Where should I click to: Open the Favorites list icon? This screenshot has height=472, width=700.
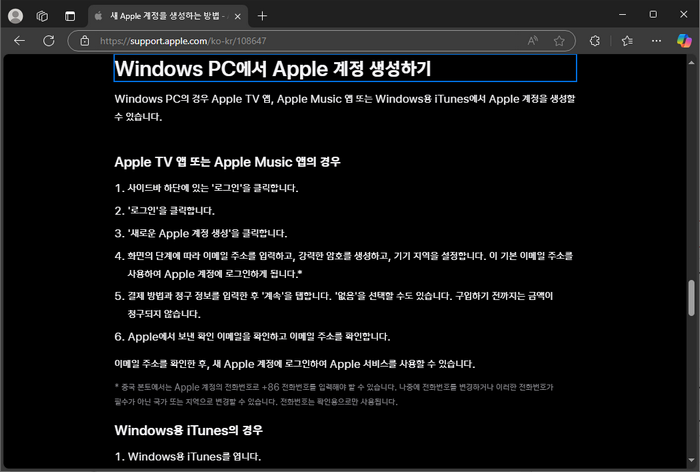click(x=627, y=41)
